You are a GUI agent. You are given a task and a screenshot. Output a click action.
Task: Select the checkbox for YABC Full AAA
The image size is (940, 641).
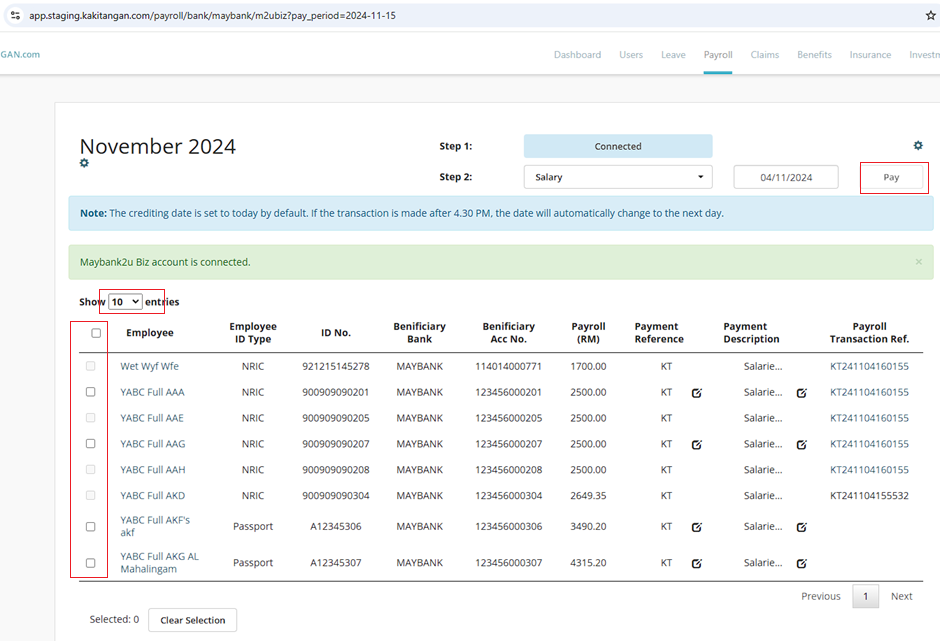tap(91, 392)
